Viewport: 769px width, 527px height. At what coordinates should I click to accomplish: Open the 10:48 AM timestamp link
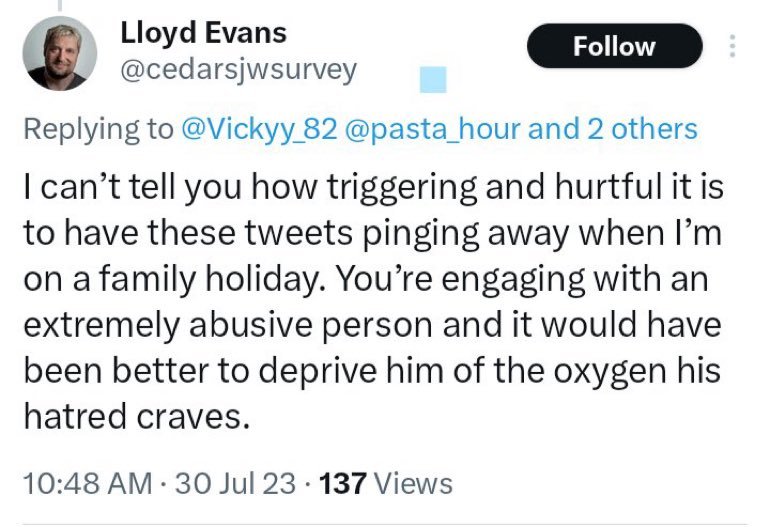pos(88,483)
